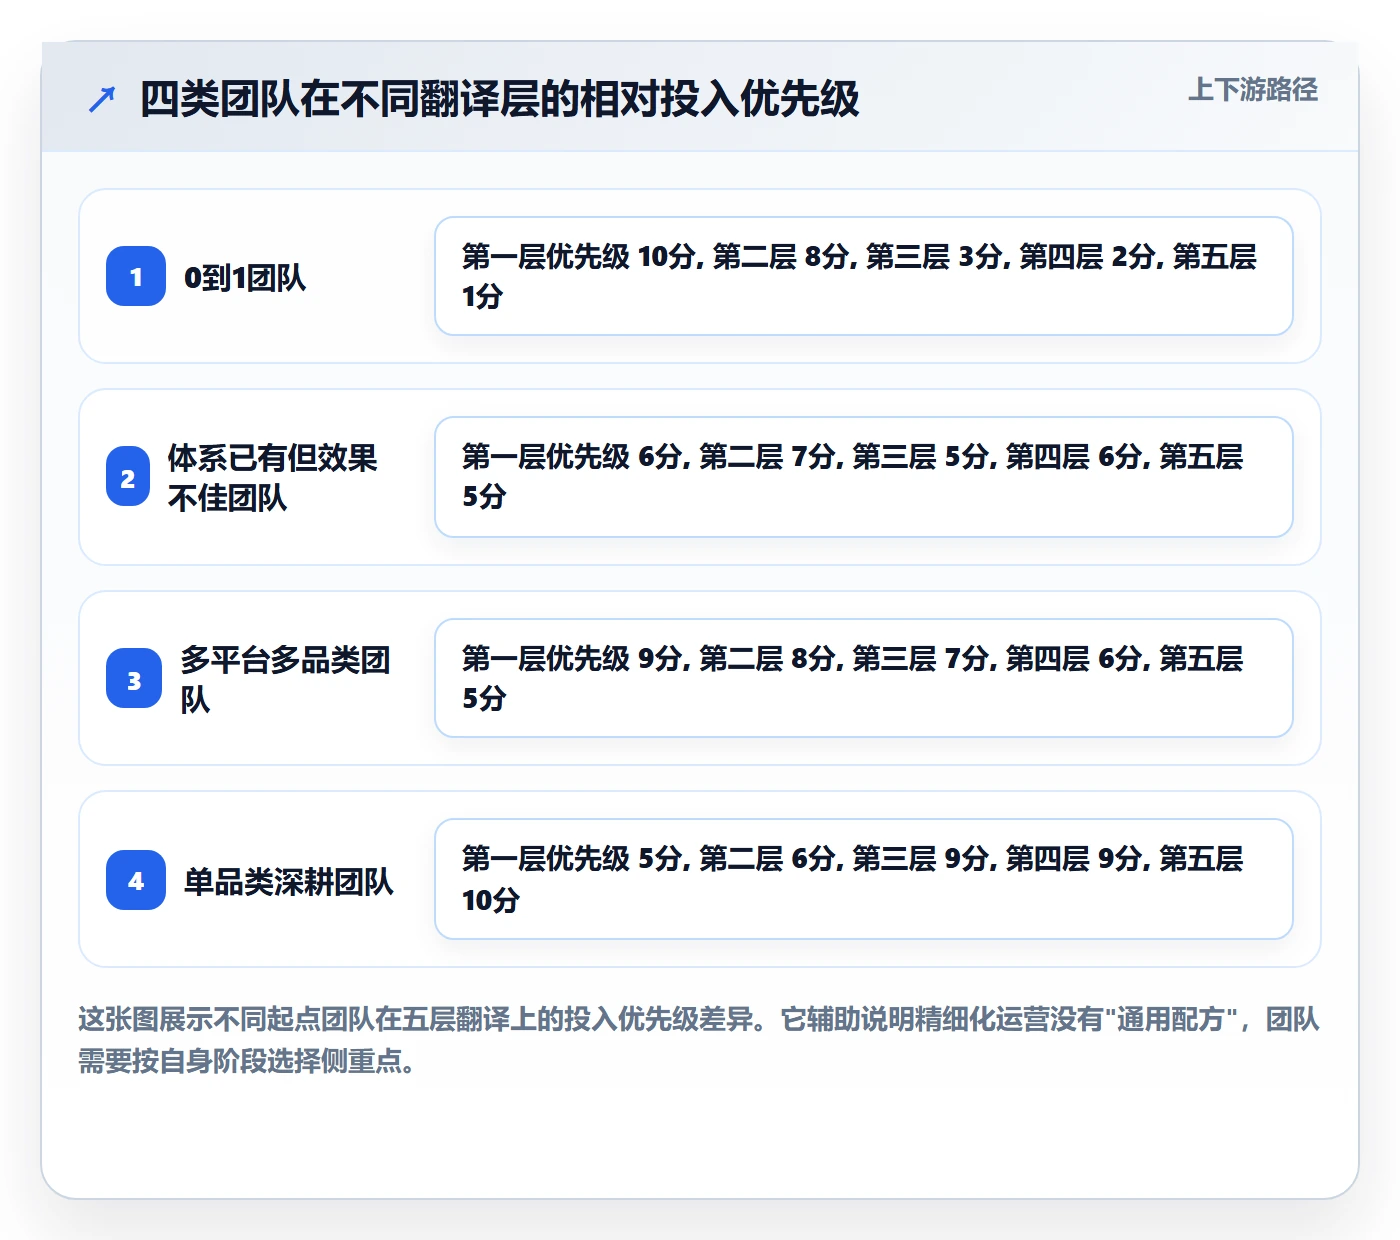Click the score box starting 第一层优先级 6分
Image resolution: width=1400 pixels, height=1240 pixels.
point(864,477)
